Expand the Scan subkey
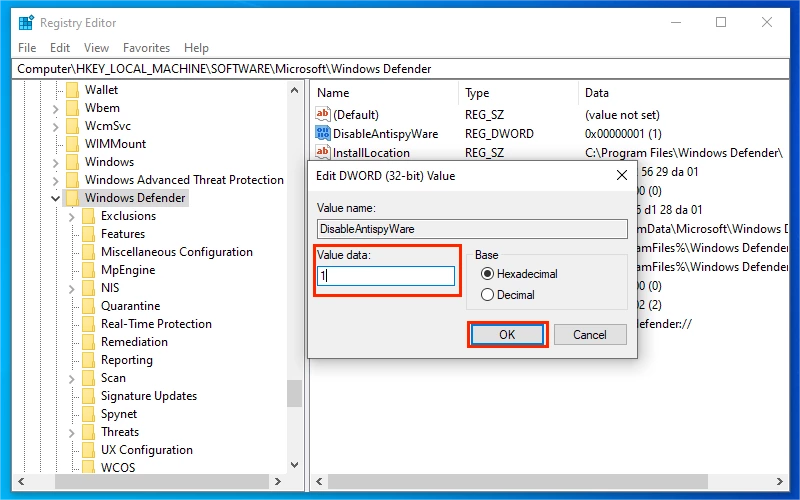 pyautogui.click(x=71, y=379)
